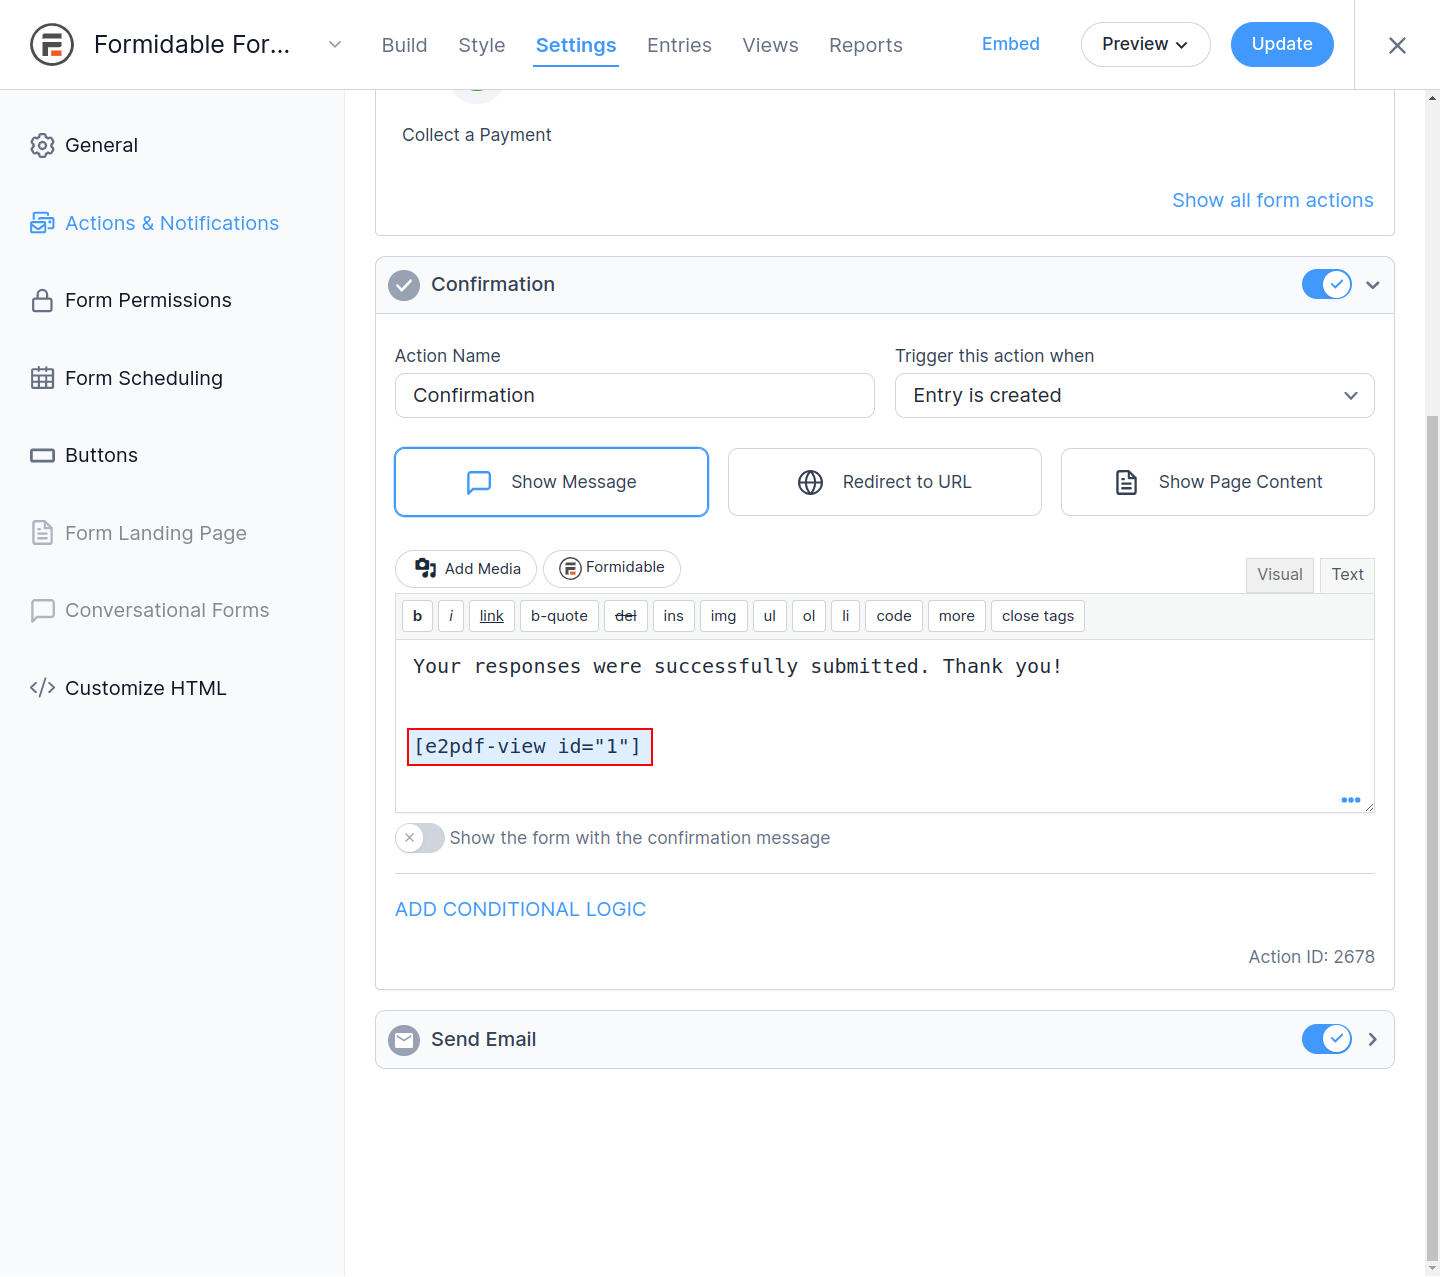Click the Formidable Forms logo icon

point(52,45)
